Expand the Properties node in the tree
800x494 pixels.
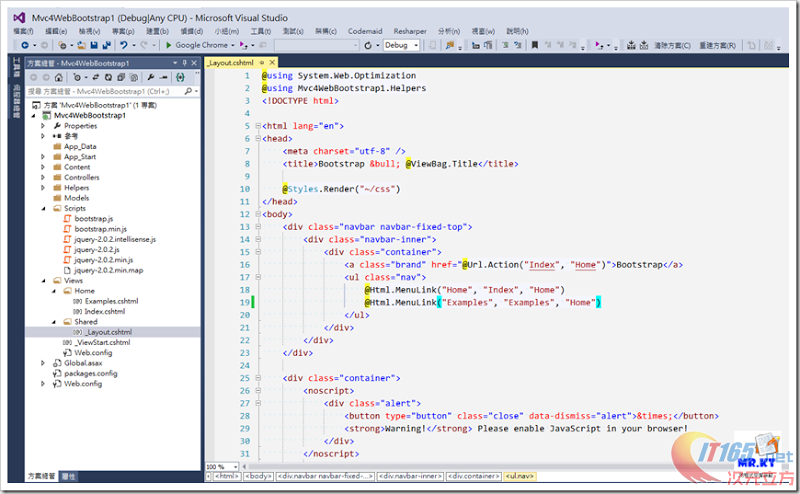(43, 126)
